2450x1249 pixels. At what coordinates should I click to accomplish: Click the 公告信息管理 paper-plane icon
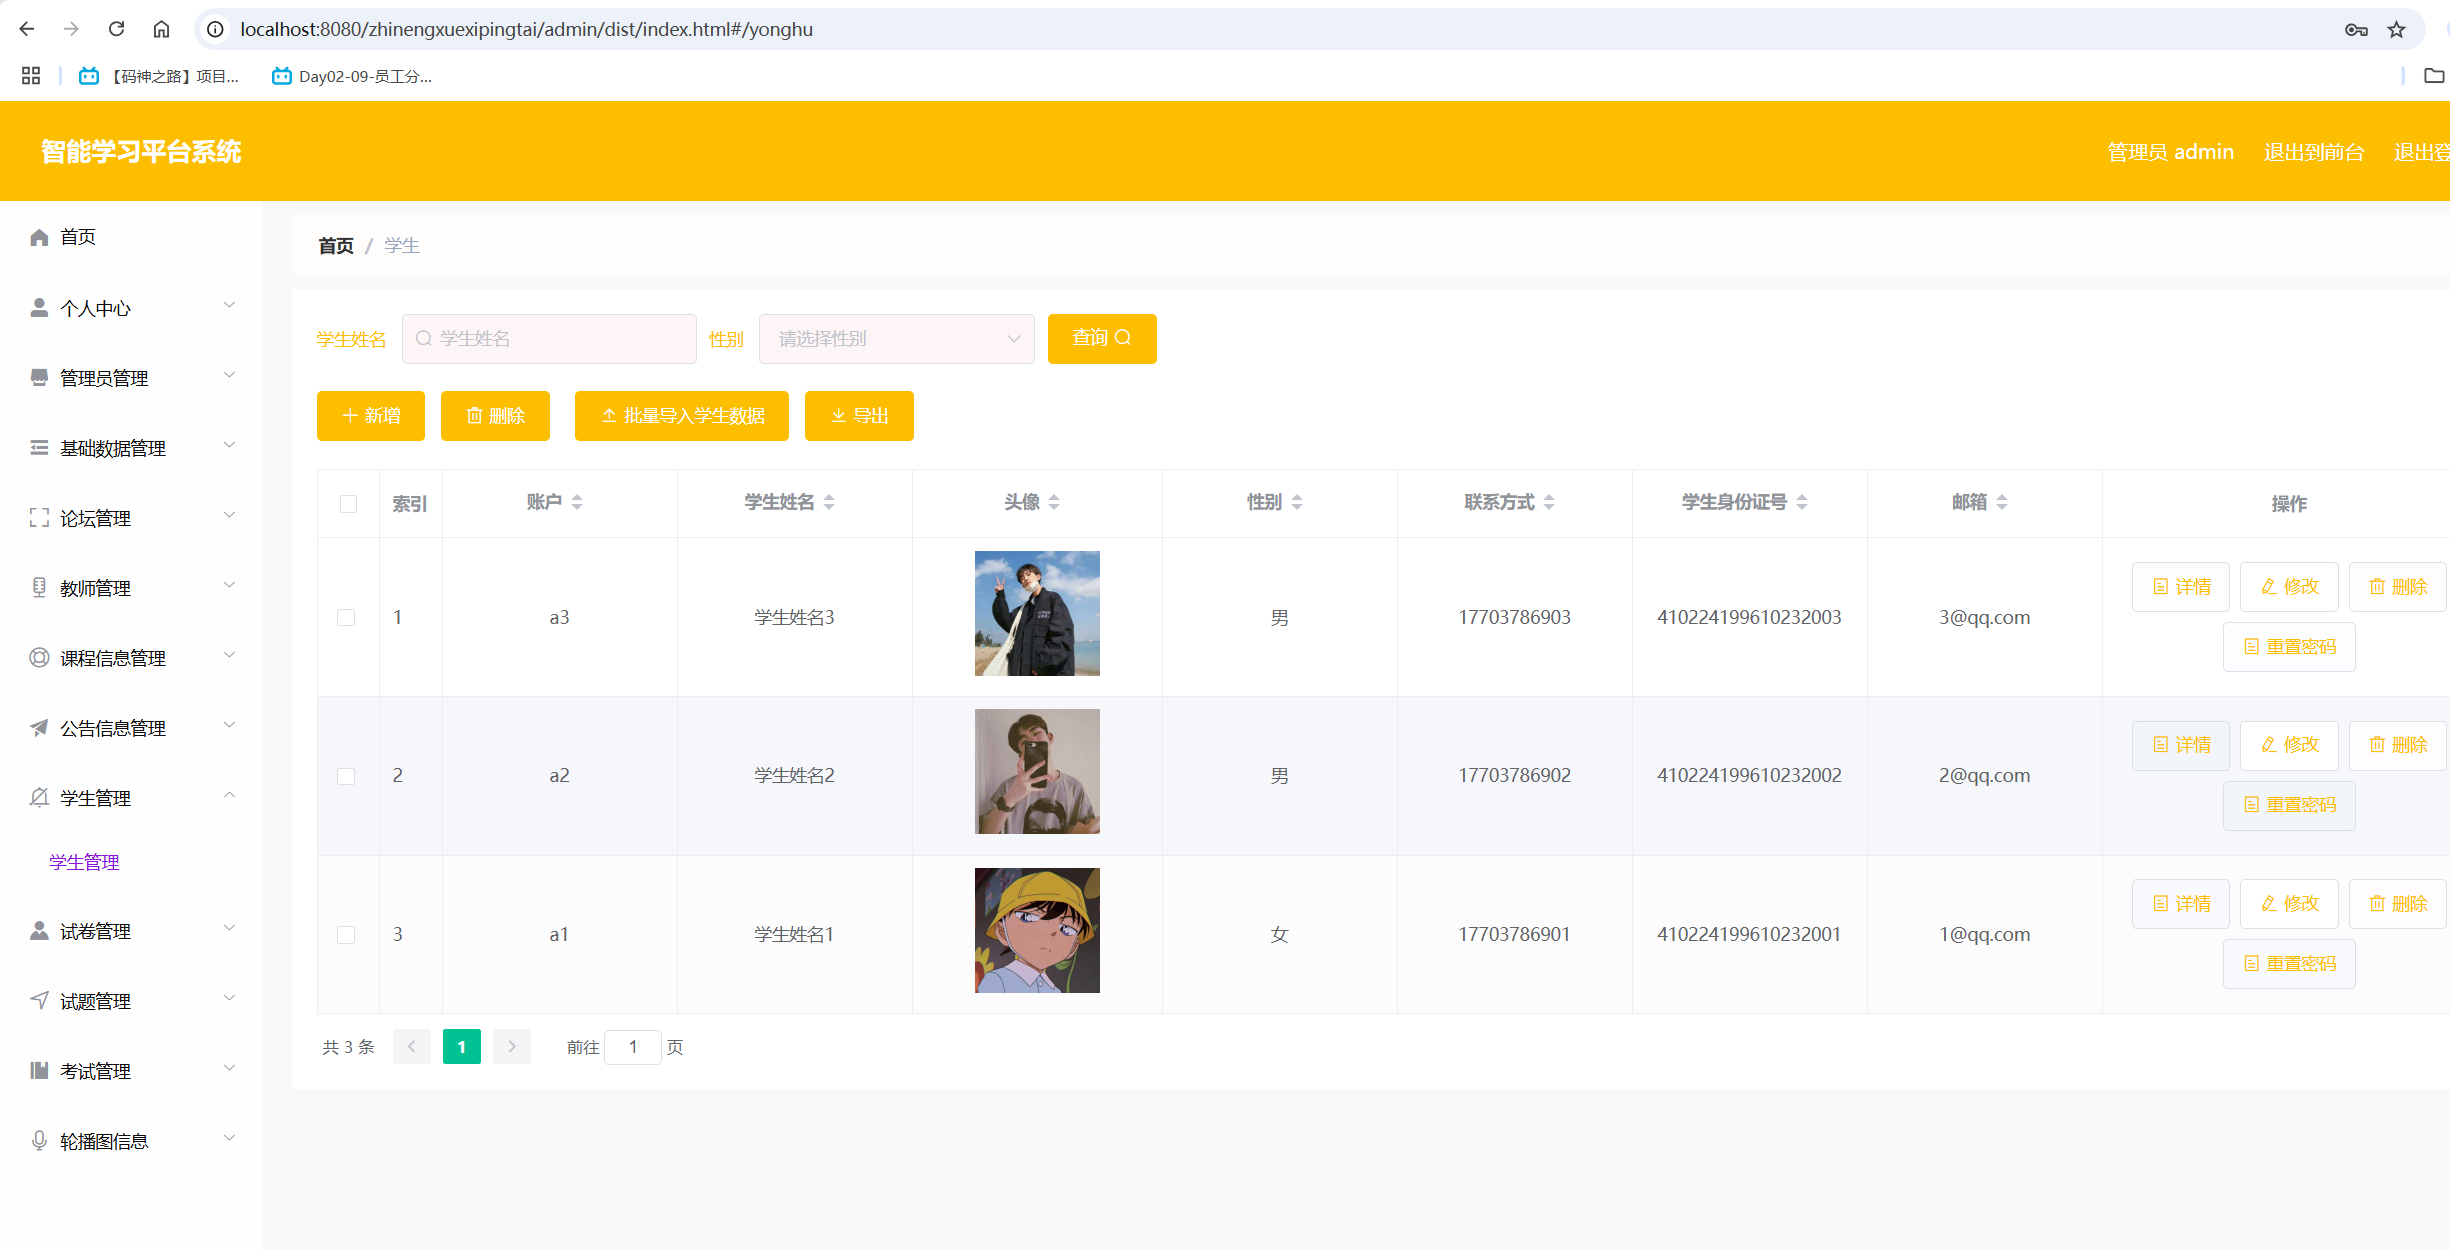(x=39, y=728)
